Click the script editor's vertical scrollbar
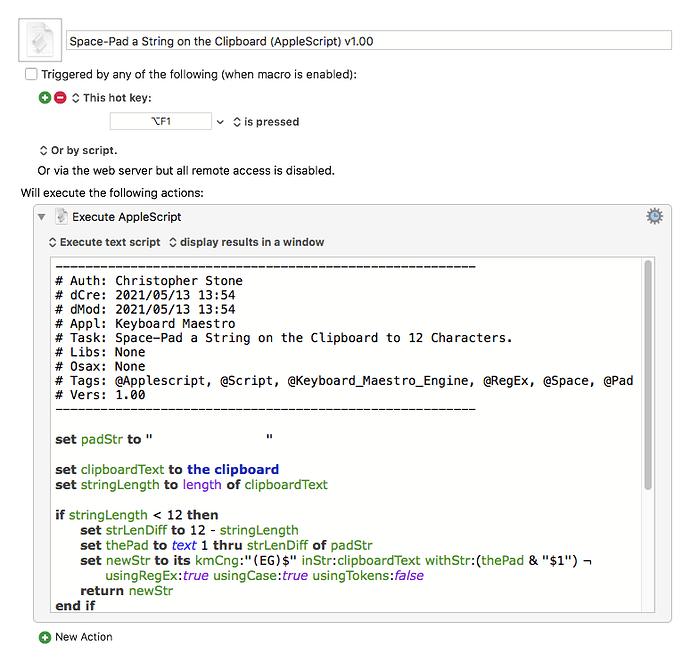 tap(648, 380)
